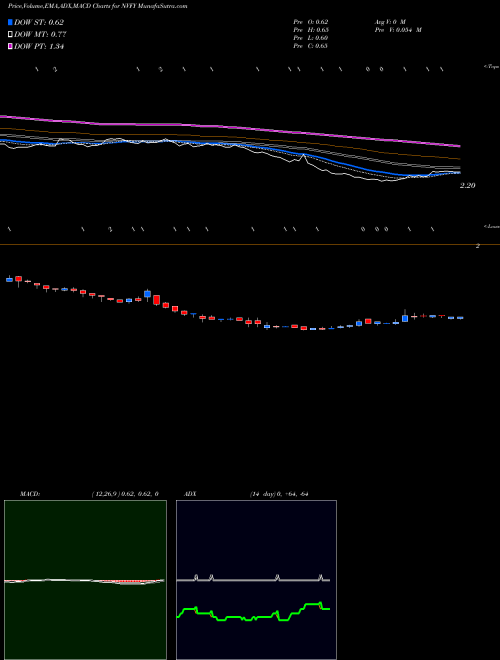The width and height of the screenshot is (500, 660).
Task: Select the 'DOW ST: 0.62' legend label
Action: [x=39, y=22]
